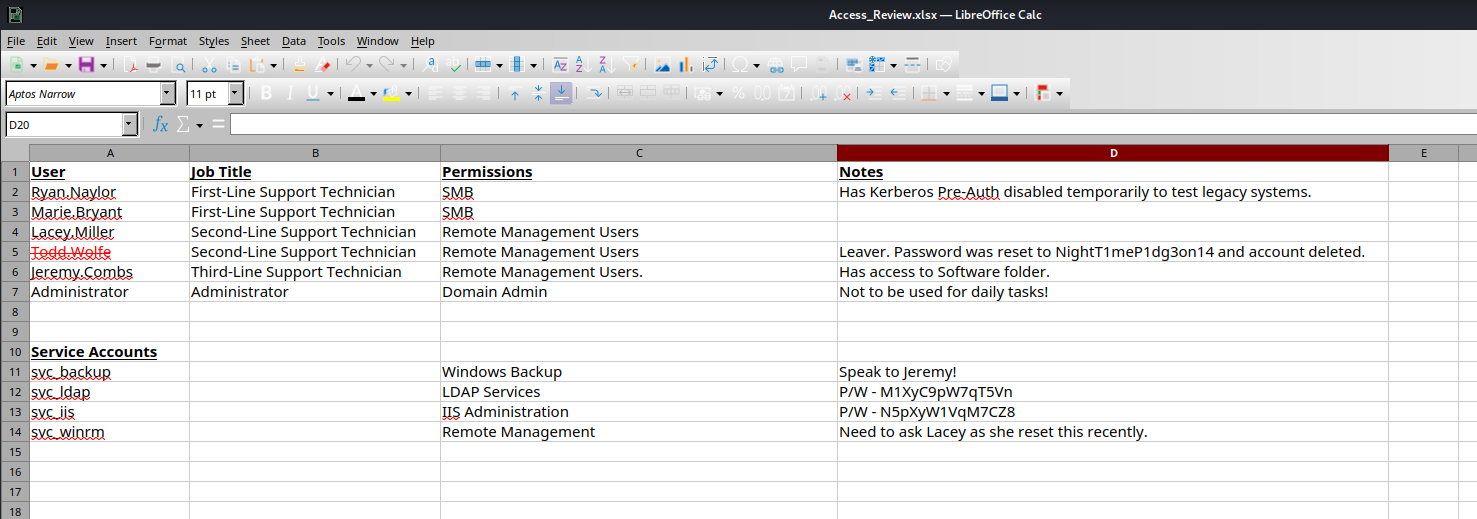Toggle Italic formatting
Screen dimensions: 1477x519
click(x=290, y=93)
